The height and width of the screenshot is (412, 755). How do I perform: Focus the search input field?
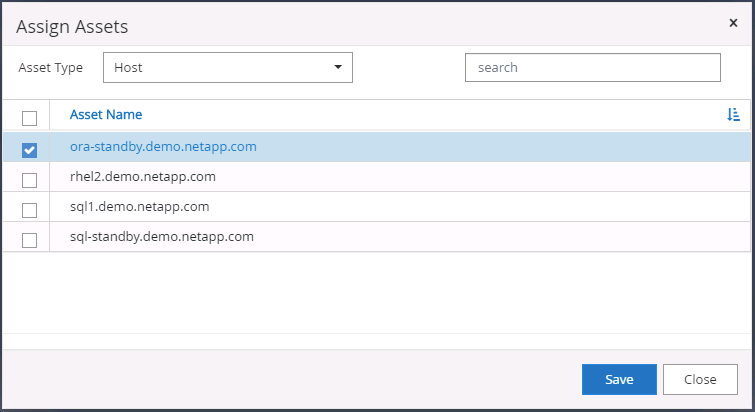[592, 68]
